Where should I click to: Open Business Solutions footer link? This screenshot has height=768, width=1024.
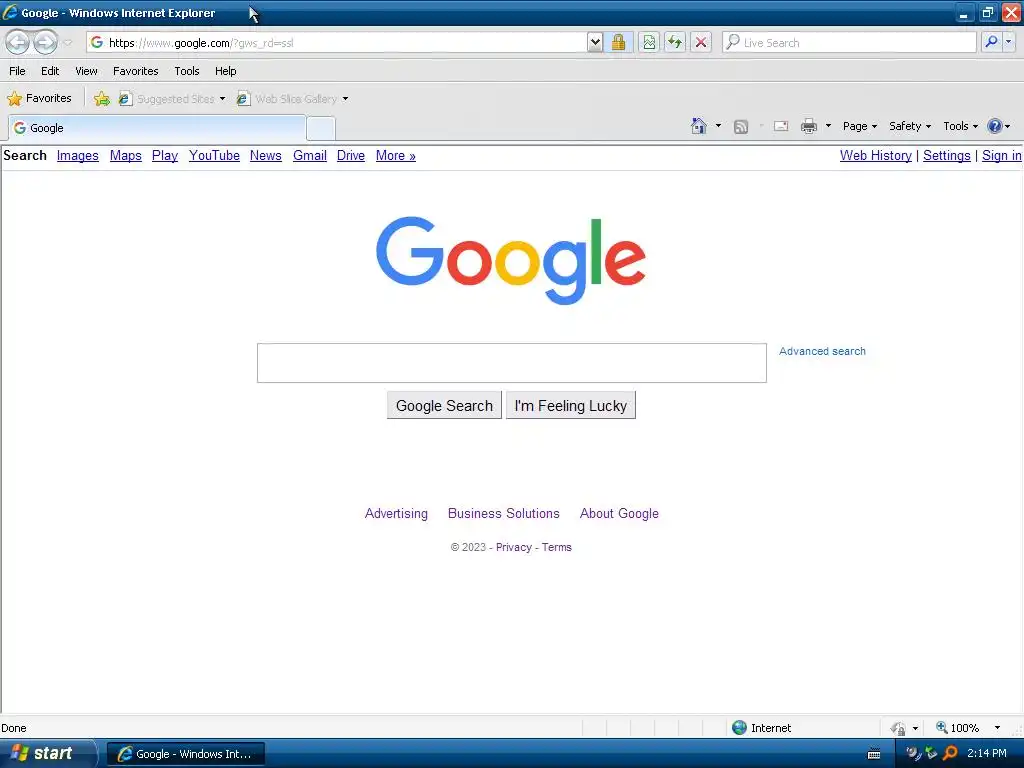tap(504, 513)
